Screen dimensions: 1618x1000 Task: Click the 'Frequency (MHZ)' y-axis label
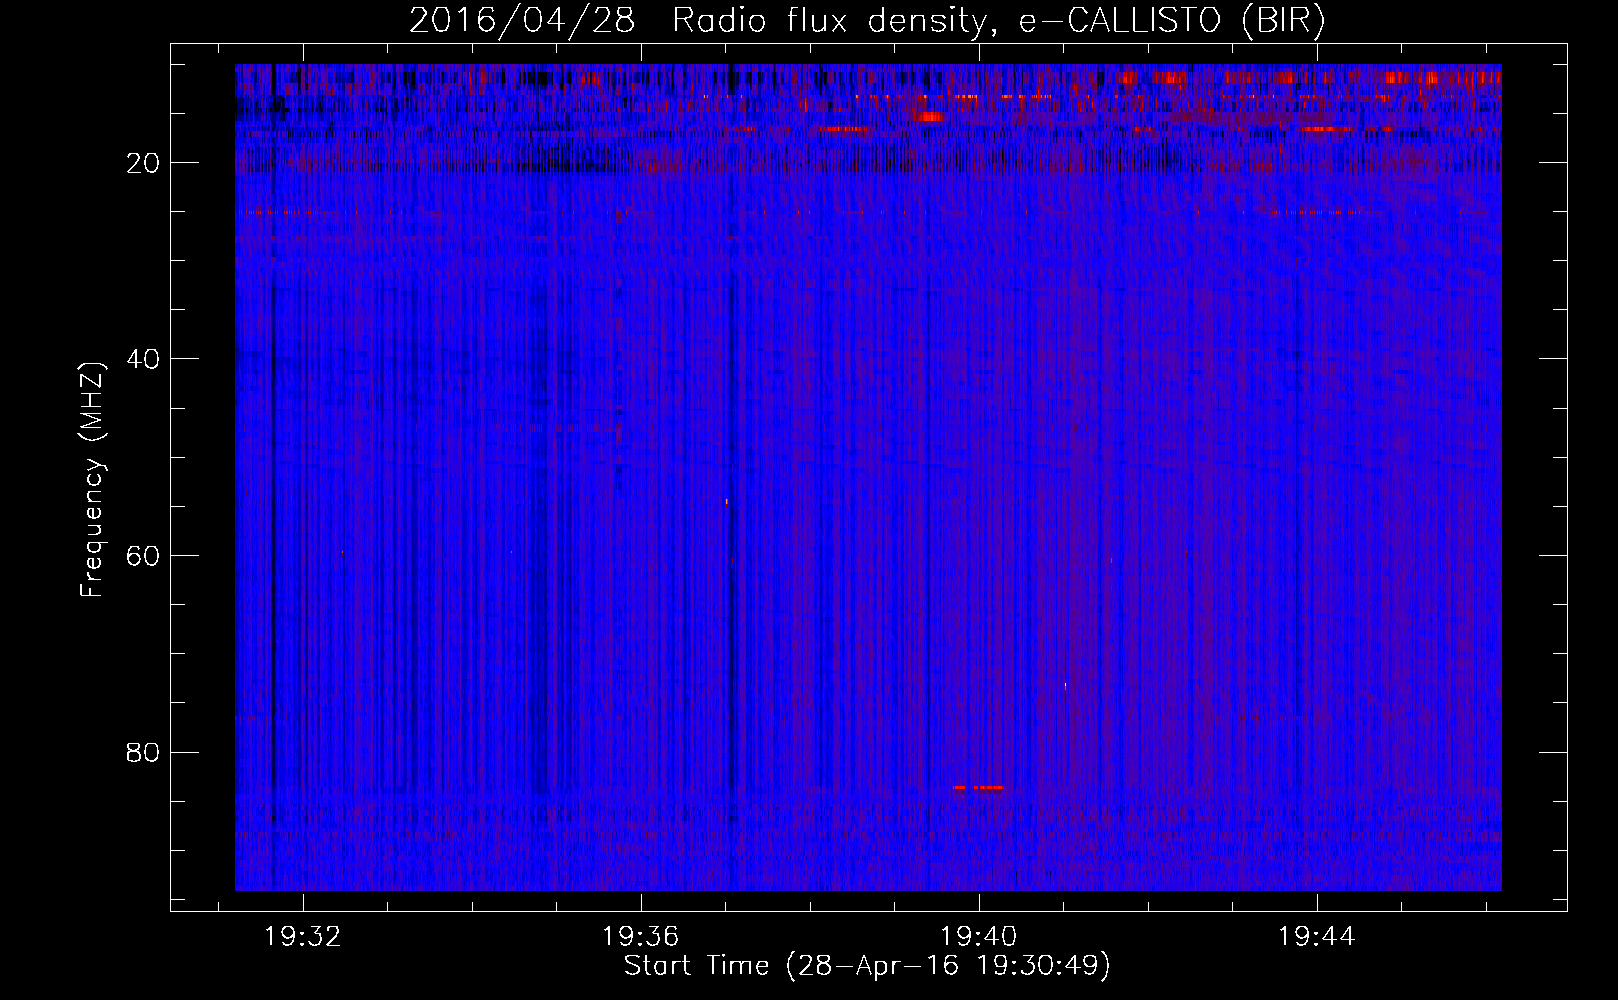pos(91,481)
